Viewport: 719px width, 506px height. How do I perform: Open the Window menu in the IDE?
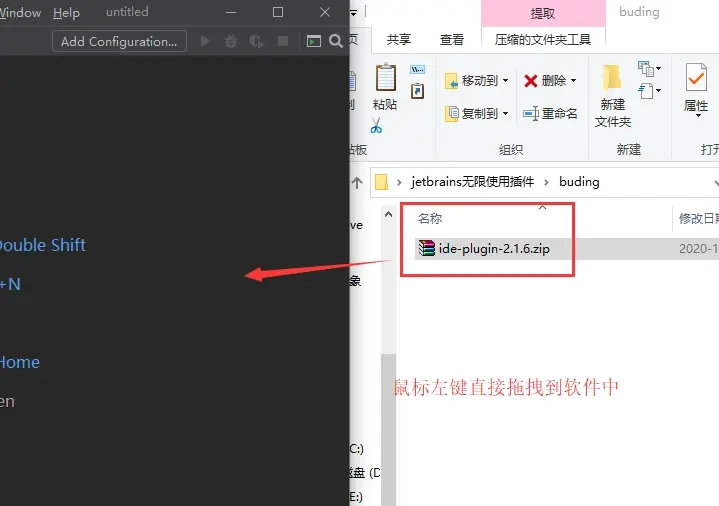(x=20, y=12)
